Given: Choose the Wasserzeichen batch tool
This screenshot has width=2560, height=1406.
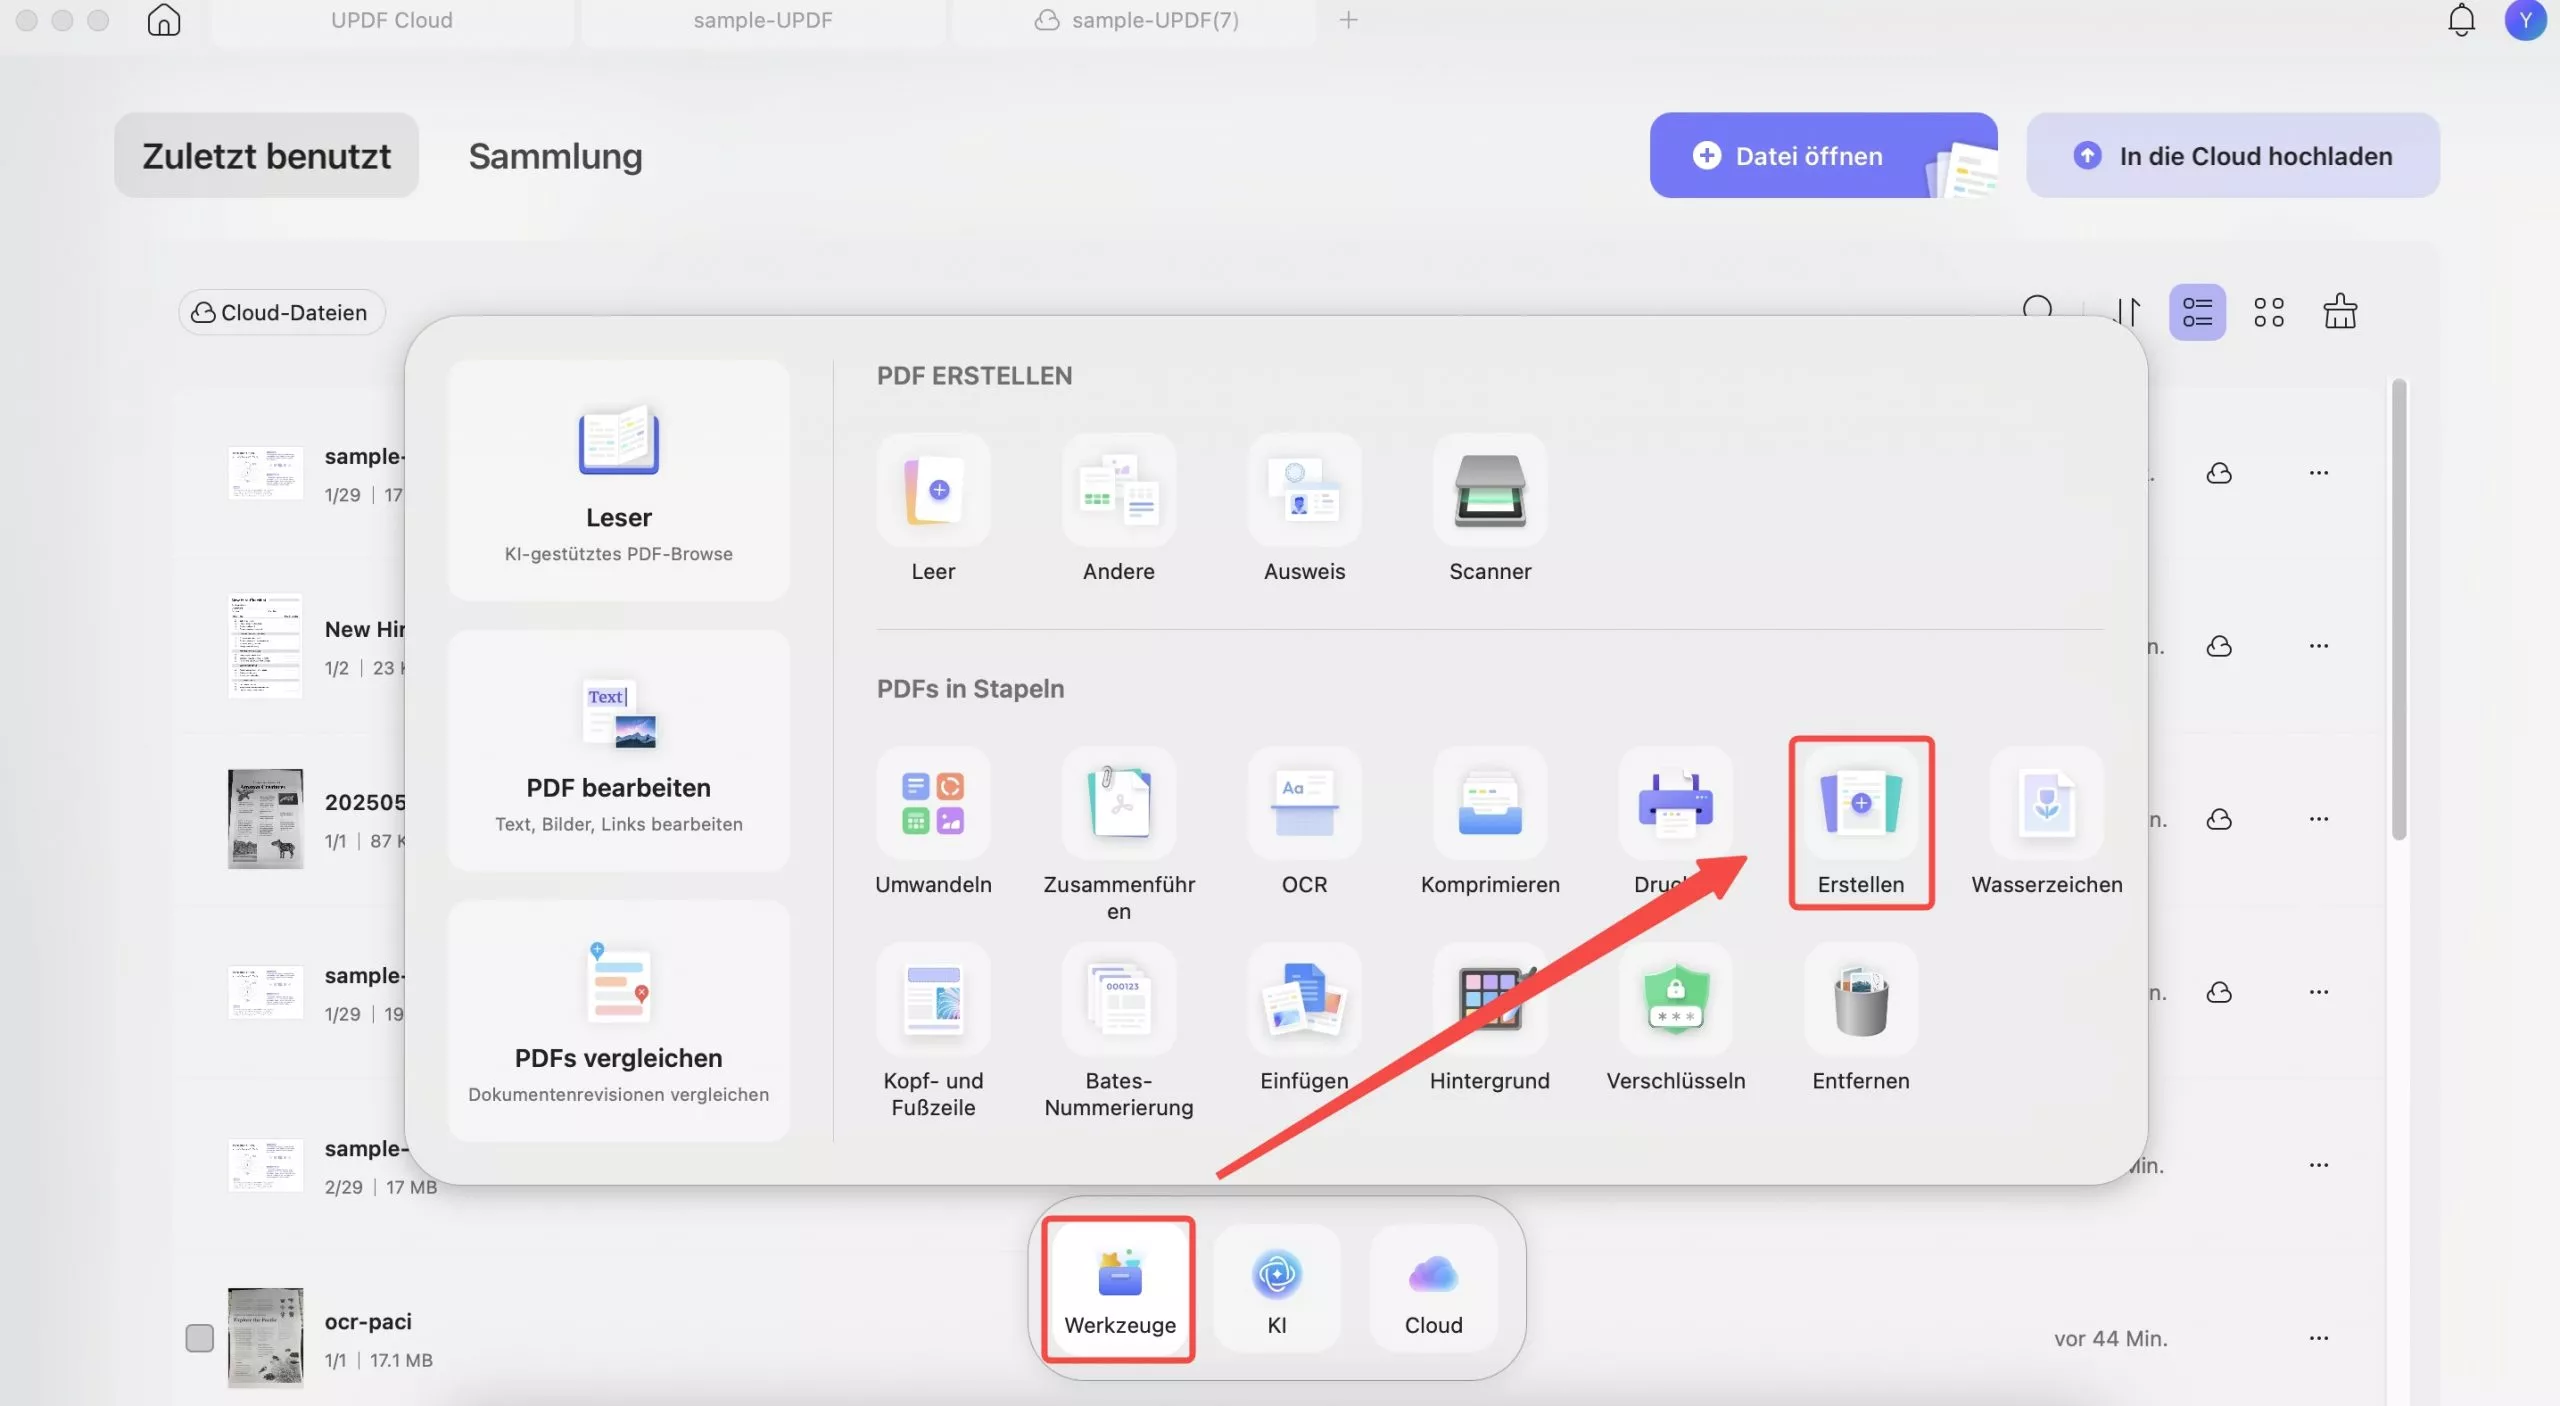Looking at the screenshot, I should click(2046, 805).
